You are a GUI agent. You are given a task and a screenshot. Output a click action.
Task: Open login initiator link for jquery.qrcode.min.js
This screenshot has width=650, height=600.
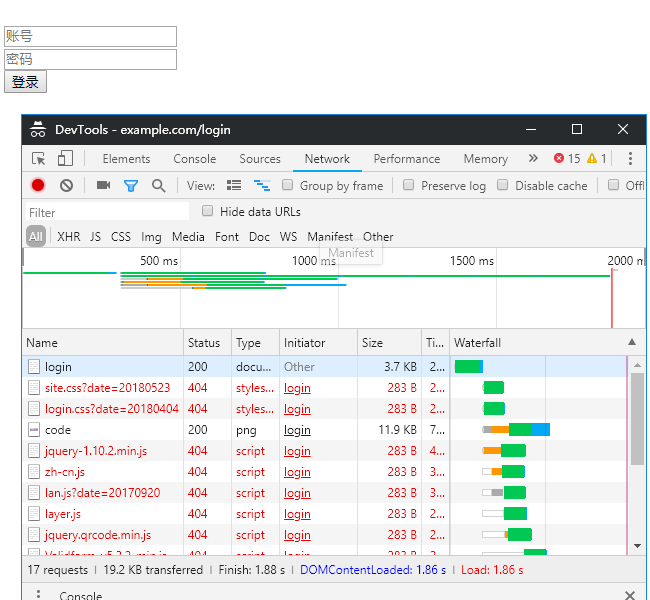coord(297,535)
